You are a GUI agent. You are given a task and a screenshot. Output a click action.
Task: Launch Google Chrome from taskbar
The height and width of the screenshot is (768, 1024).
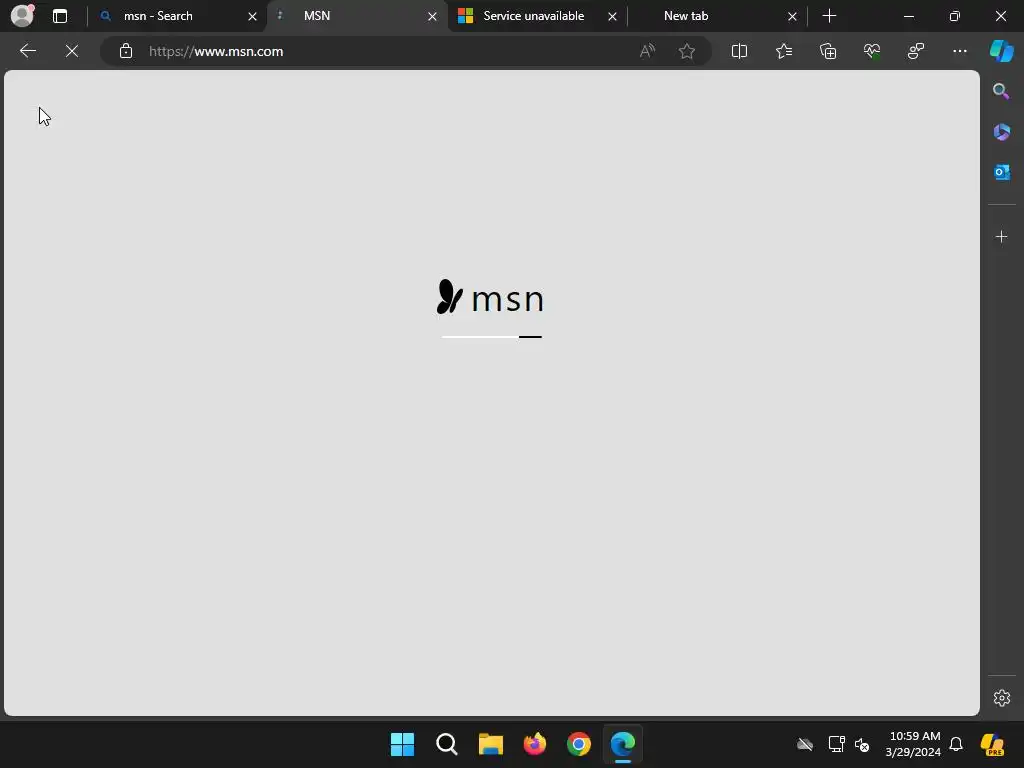(x=579, y=744)
